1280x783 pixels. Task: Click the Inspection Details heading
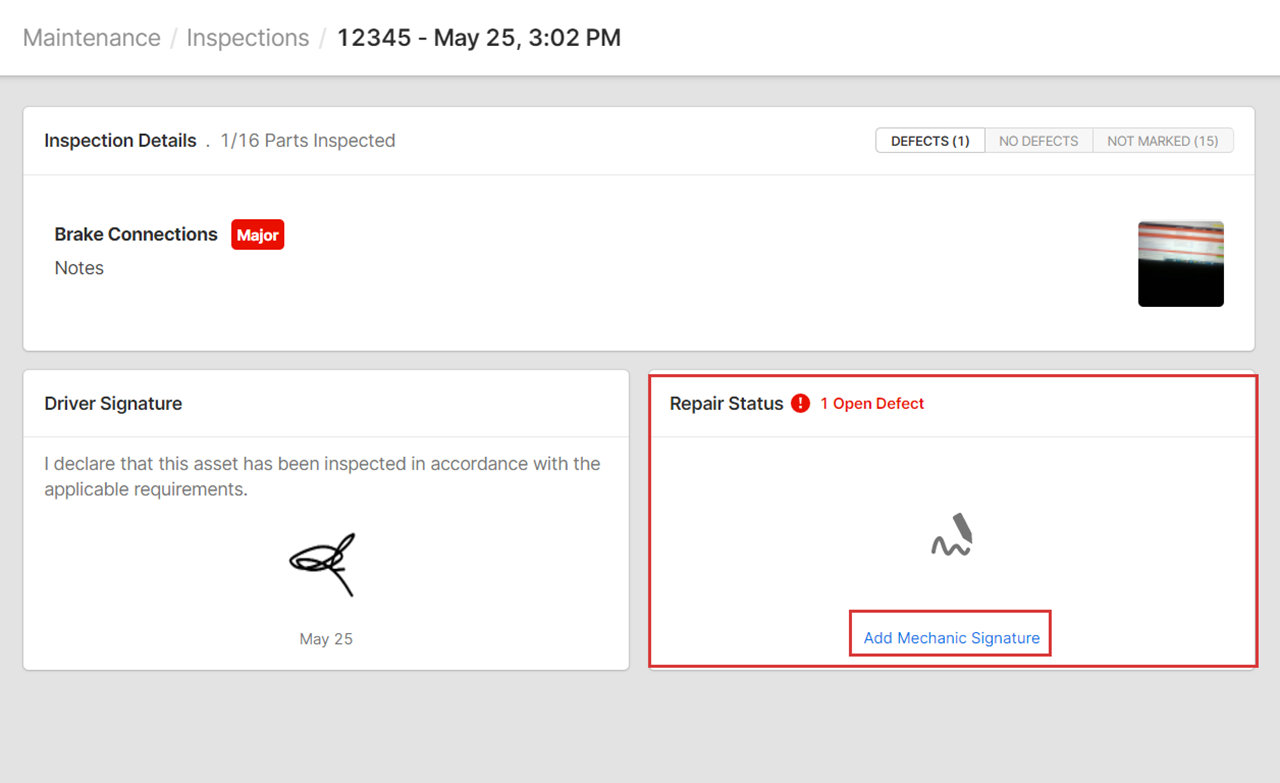pyautogui.click(x=120, y=141)
